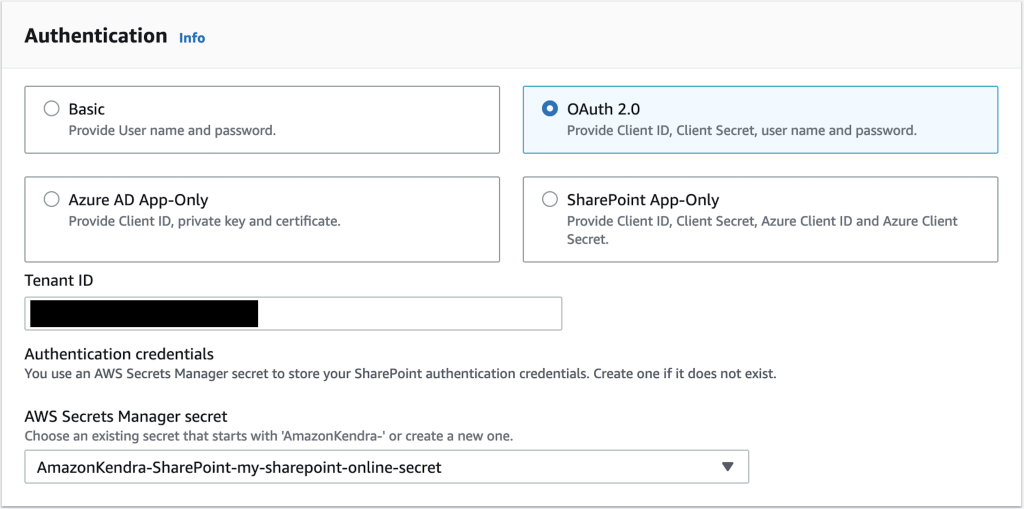Click the 'SharePoint App-Only' card title
Screen dimensions: 1024x509
click(x=643, y=200)
